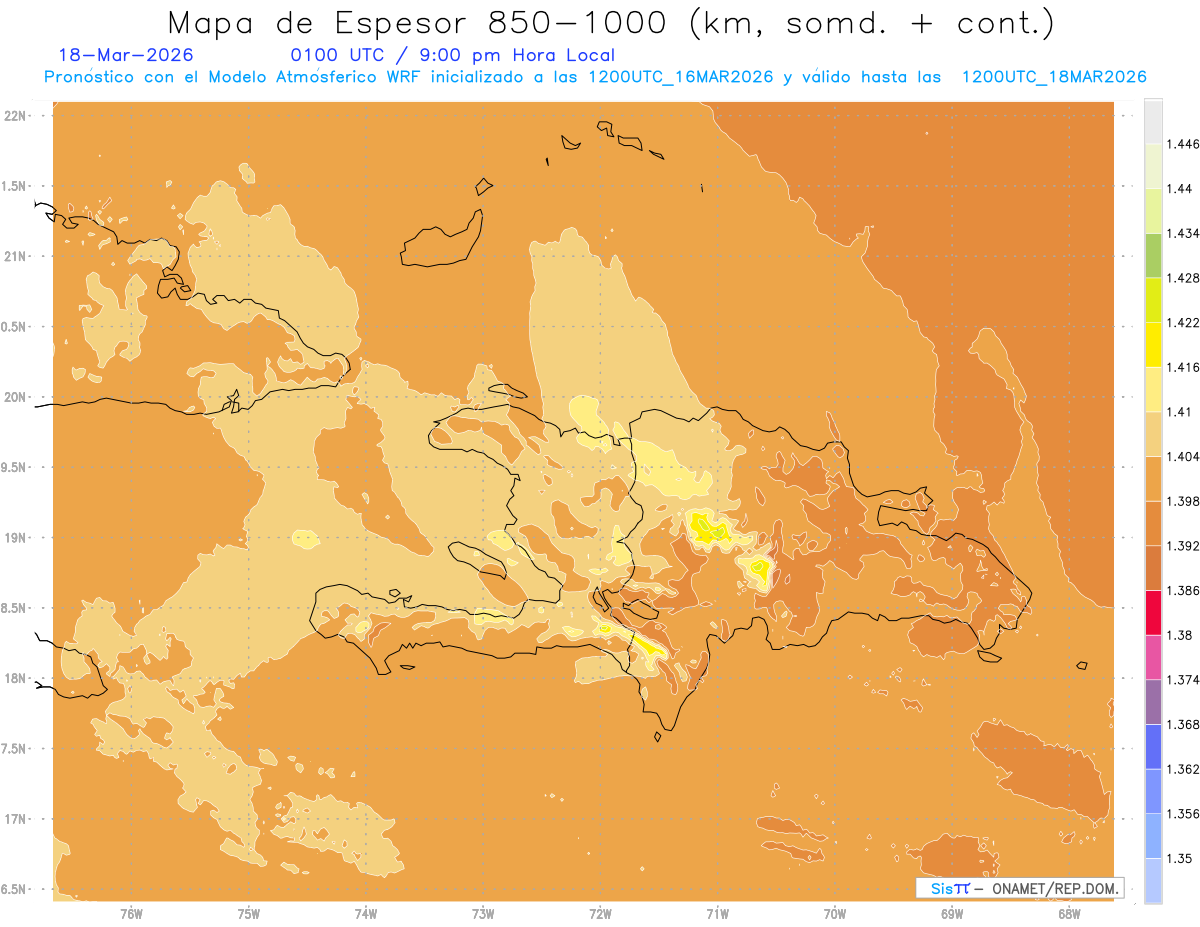Screen dimensions: 1200x927
Task: Select the red swatch in the color legend
Action: click(x=1153, y=613)
